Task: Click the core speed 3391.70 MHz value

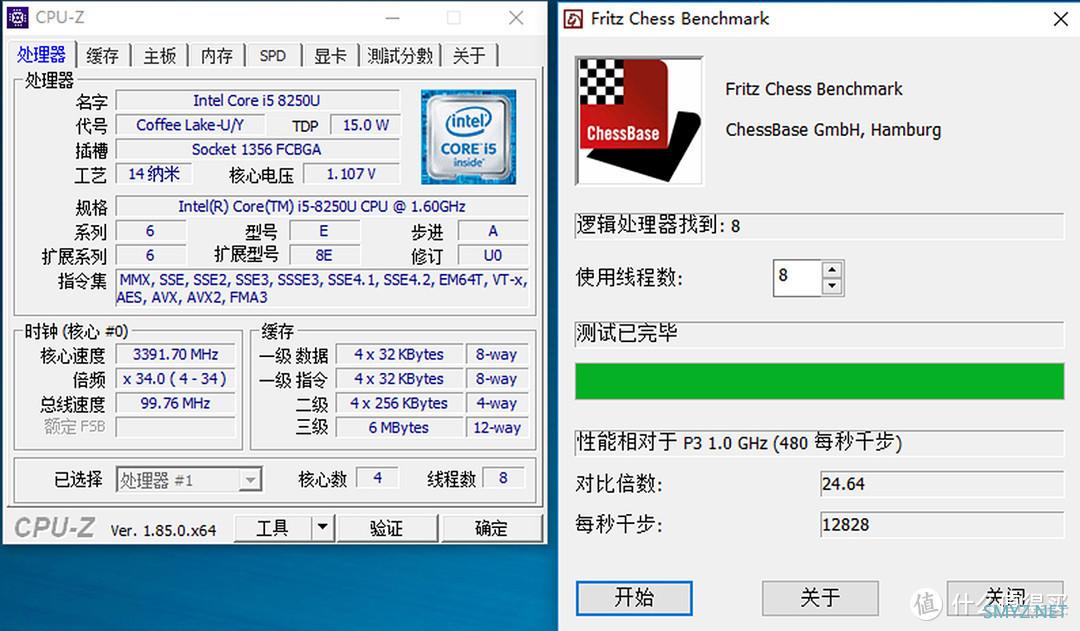Action: click(176, 354)
